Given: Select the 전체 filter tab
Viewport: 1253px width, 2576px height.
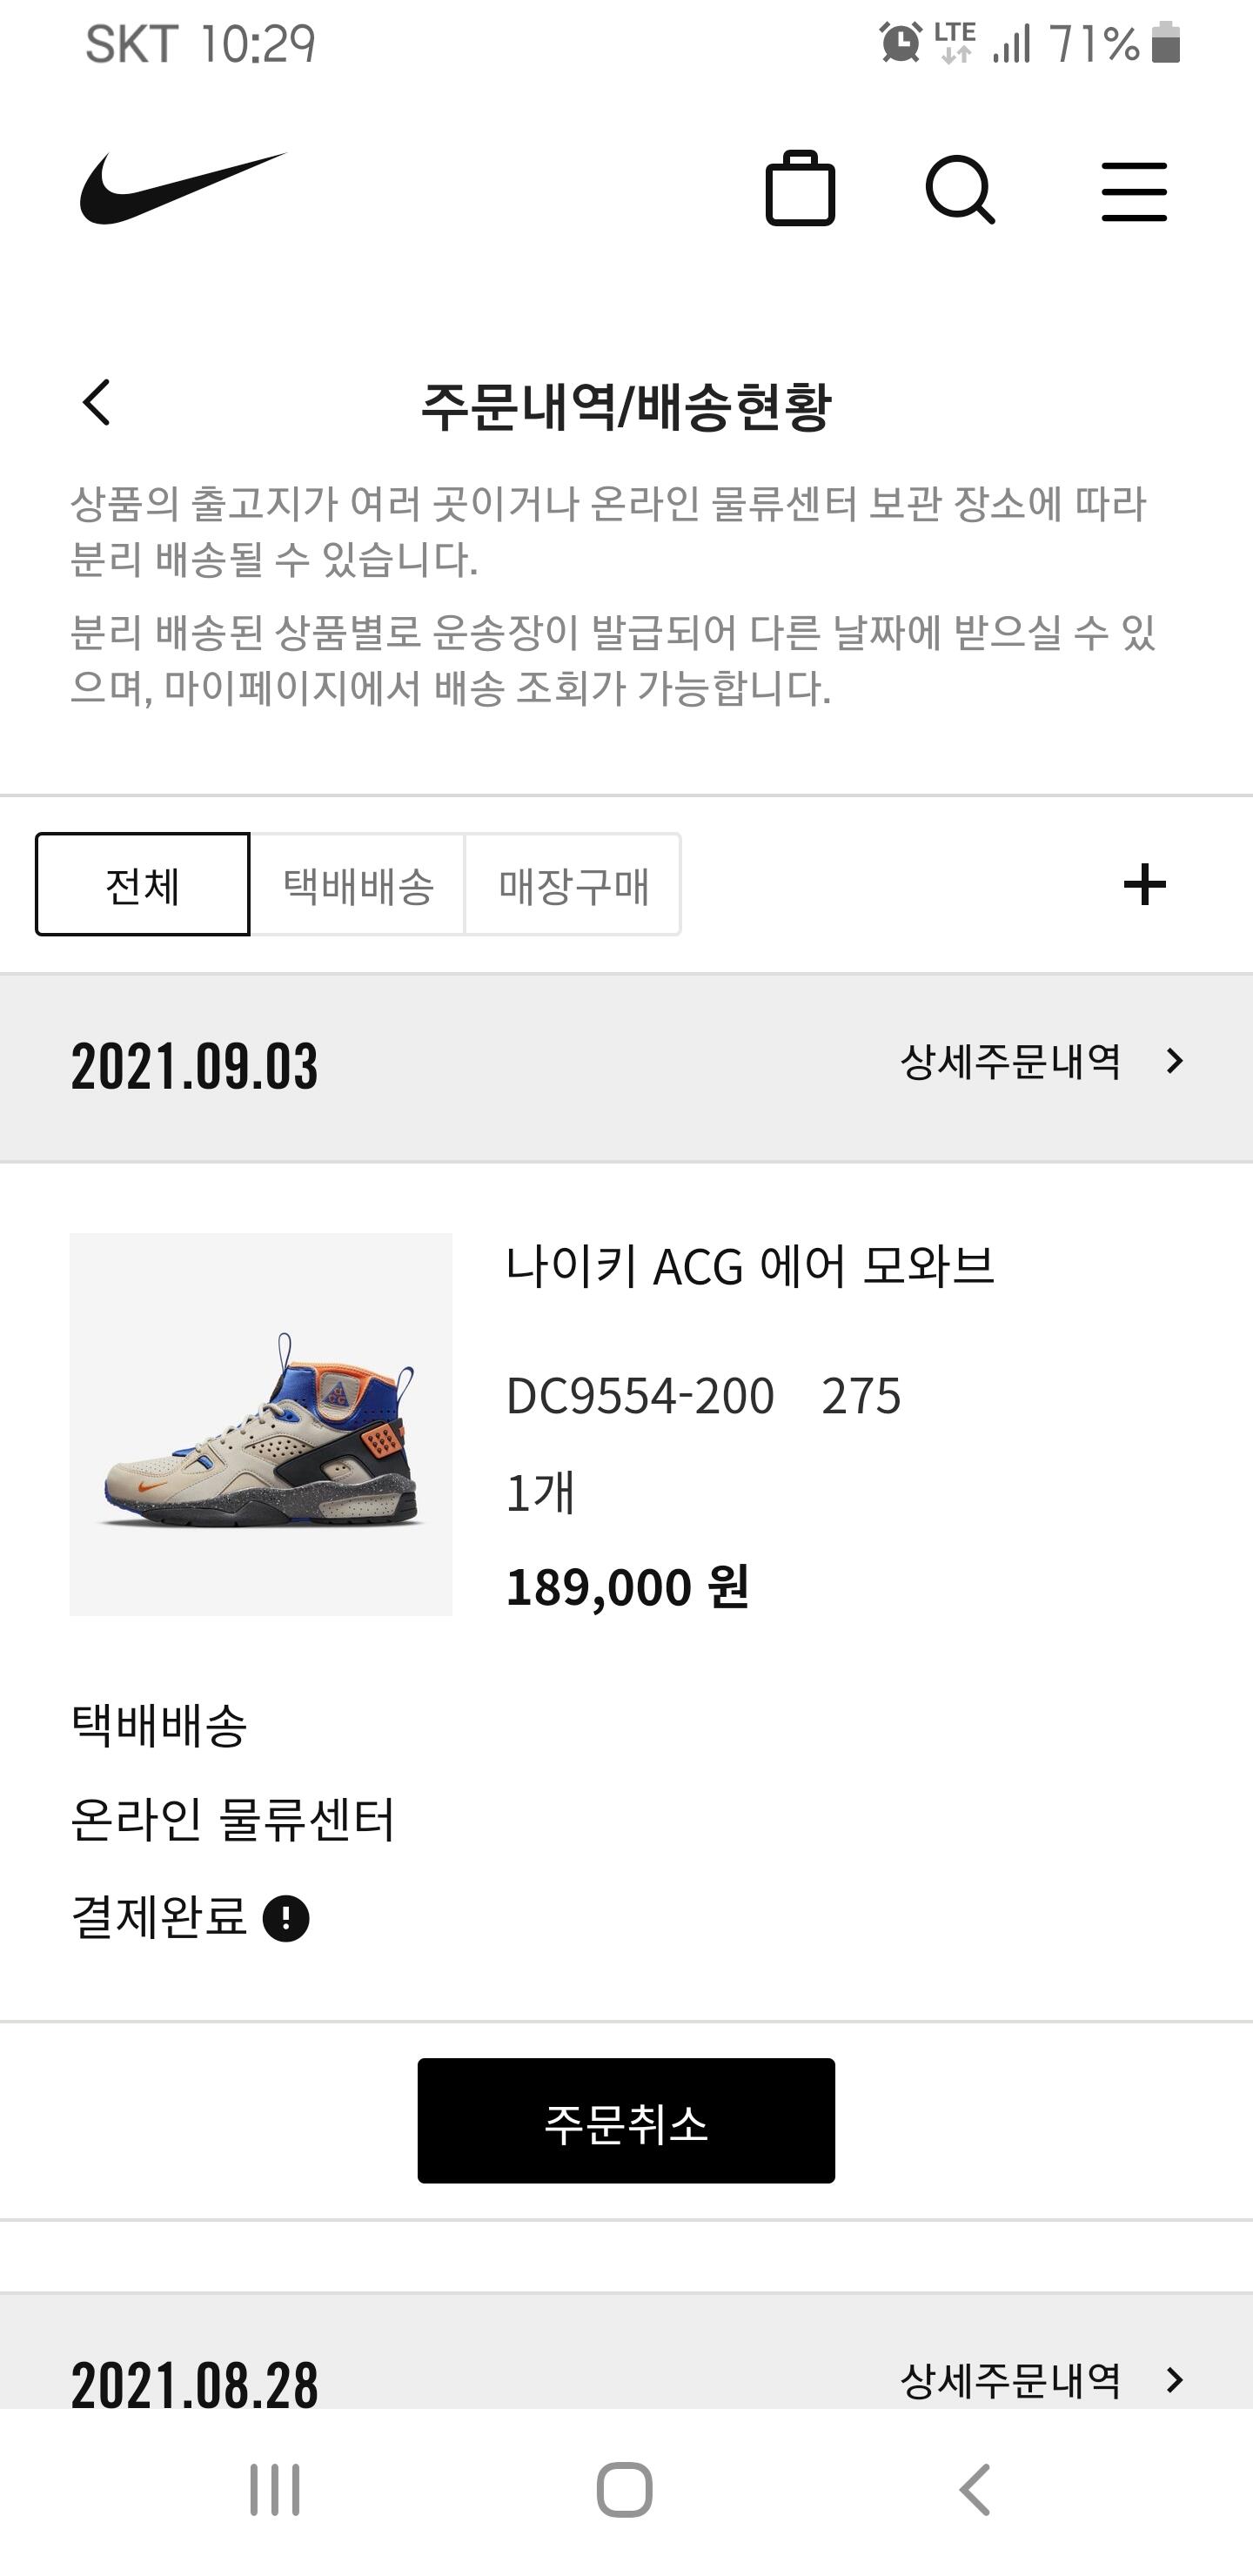Looking at the screenshot, I should tap(143, 885).
